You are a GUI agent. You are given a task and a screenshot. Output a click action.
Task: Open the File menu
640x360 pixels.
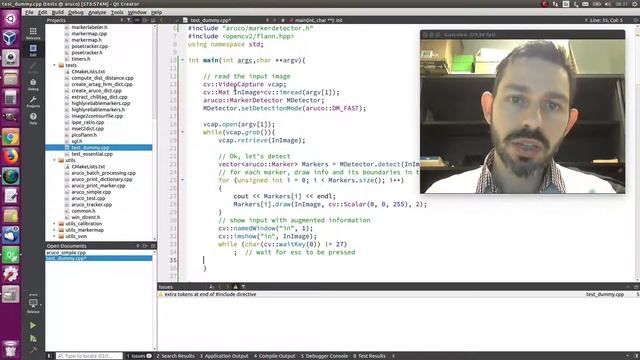29,12
